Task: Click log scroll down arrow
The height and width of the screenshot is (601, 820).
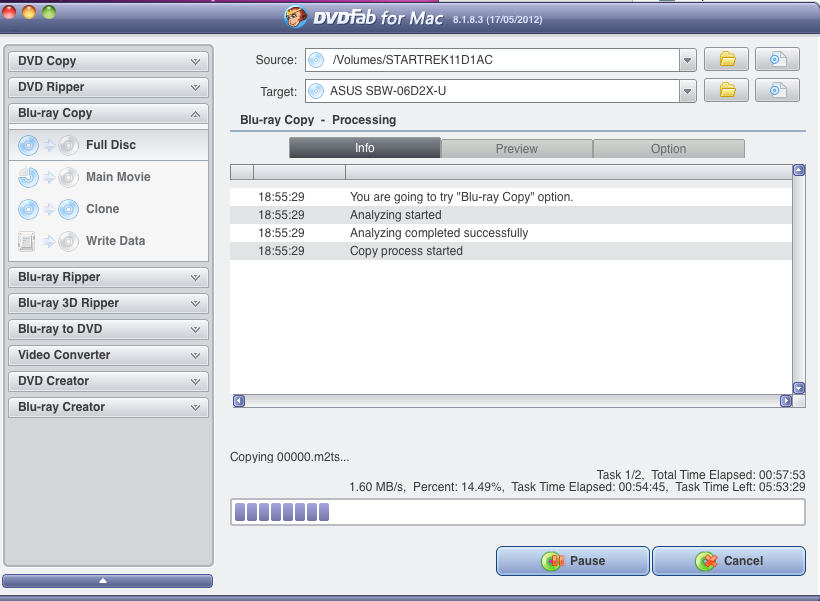Action: pos(799,388)
